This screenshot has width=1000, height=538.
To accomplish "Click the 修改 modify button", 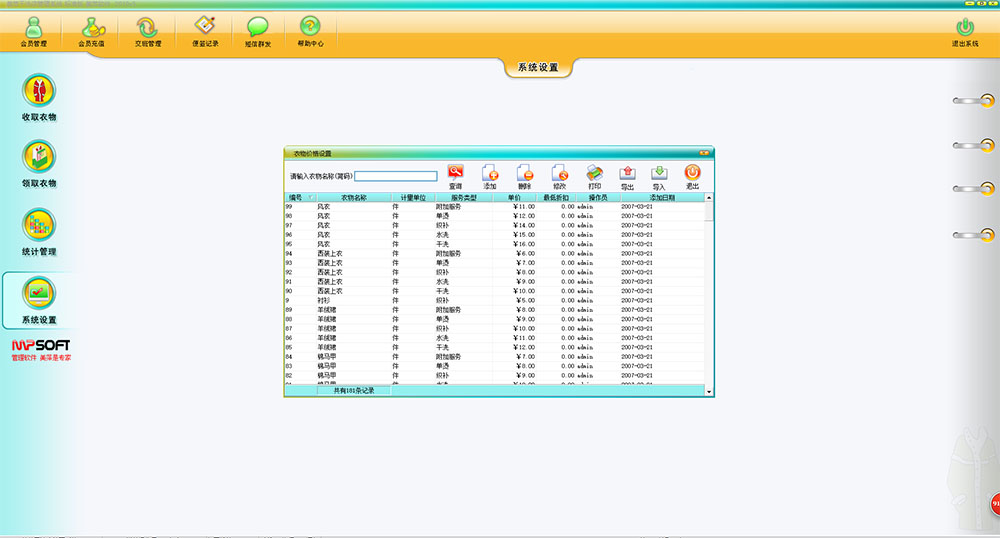I will pos(560,176).
